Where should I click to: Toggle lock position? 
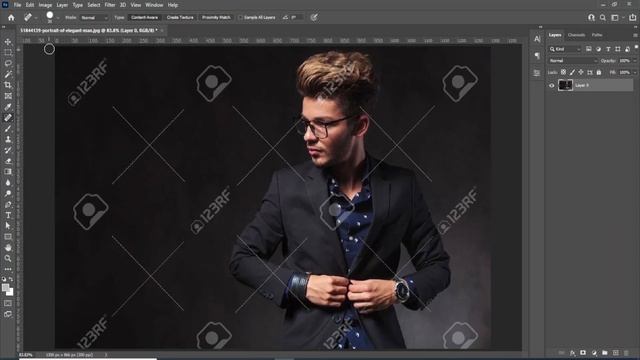tap(581, 72)
